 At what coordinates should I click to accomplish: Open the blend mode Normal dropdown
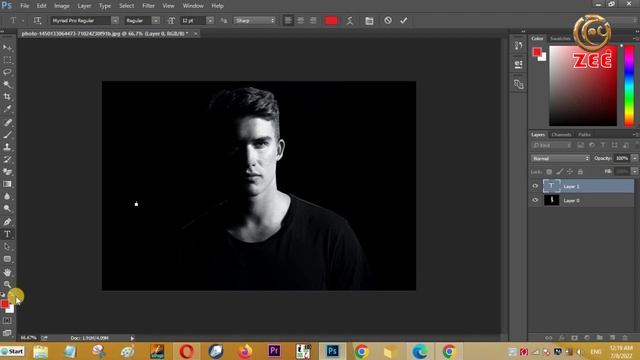560,158
